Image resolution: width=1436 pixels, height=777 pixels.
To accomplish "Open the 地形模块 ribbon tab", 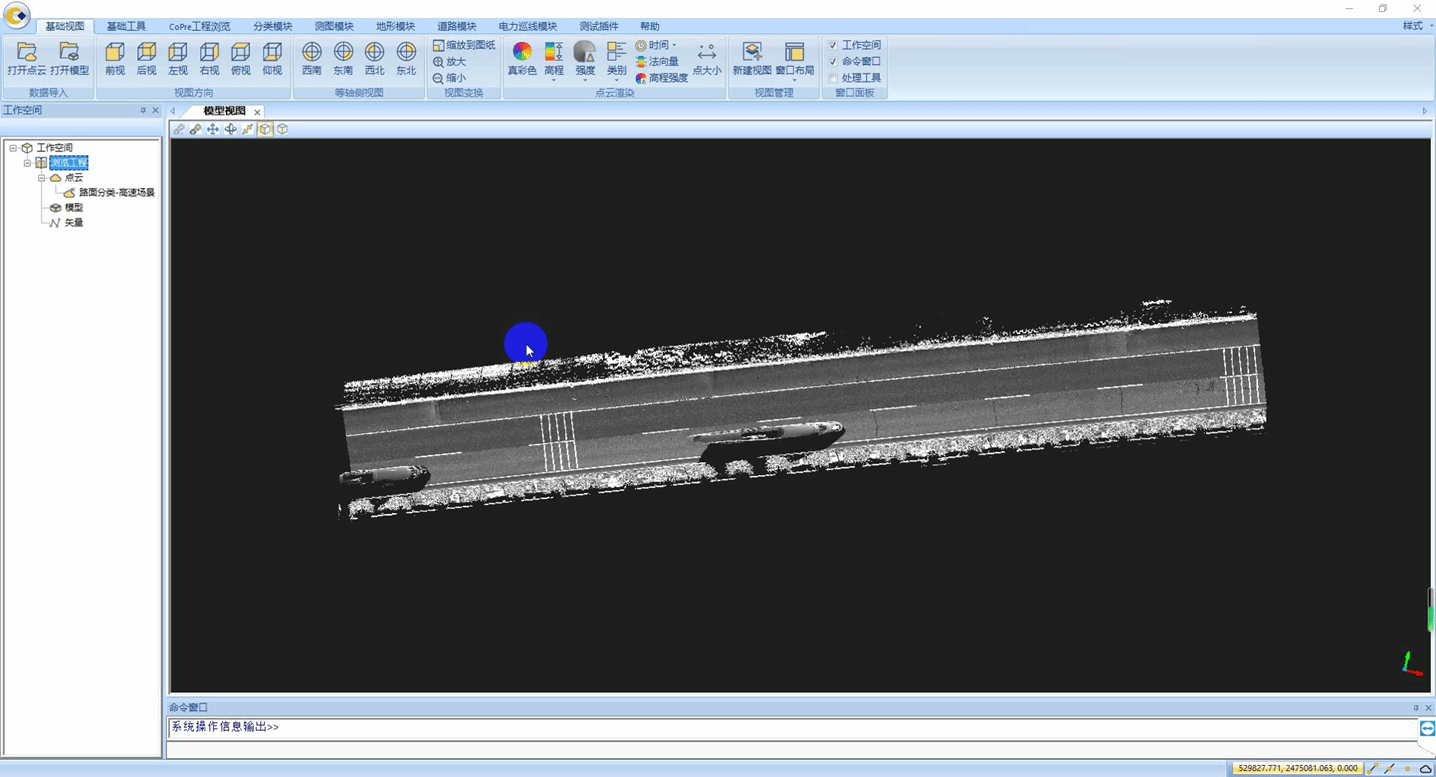I will point(395,26).
